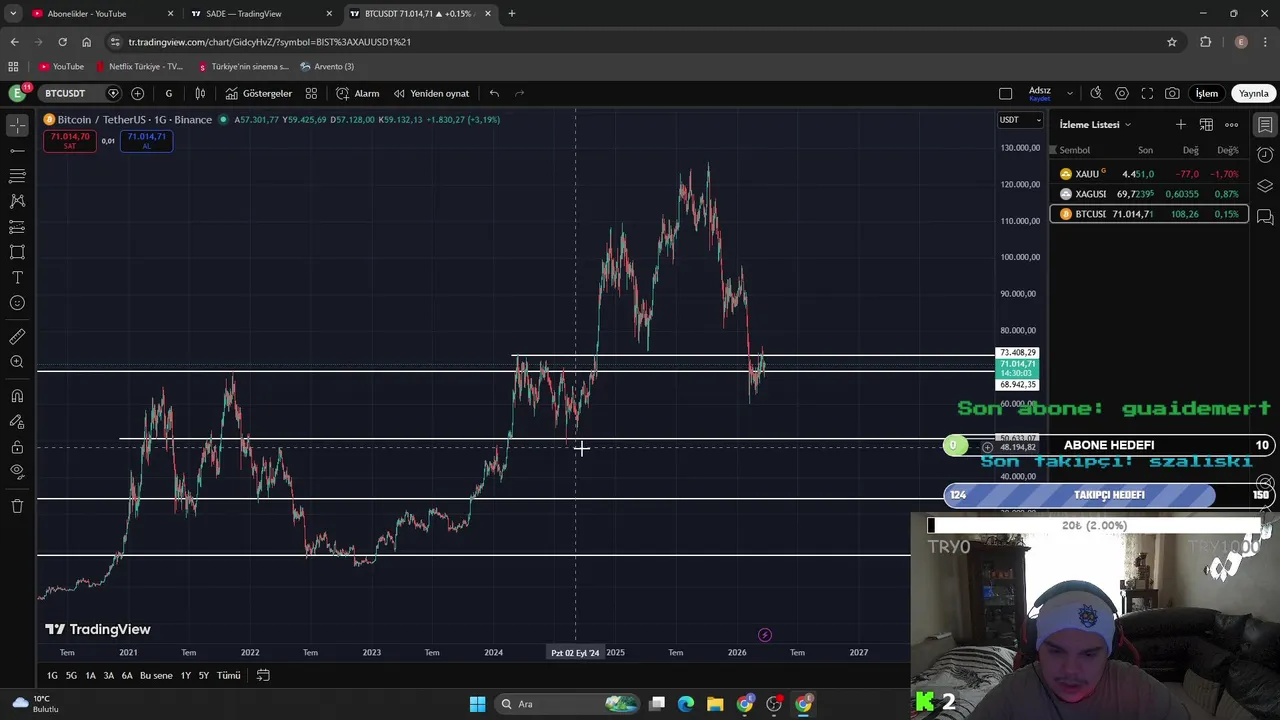Screen dimensions: 1280x720
Task: Add a symbol to the watchlist
Action: click(1181, 124)
